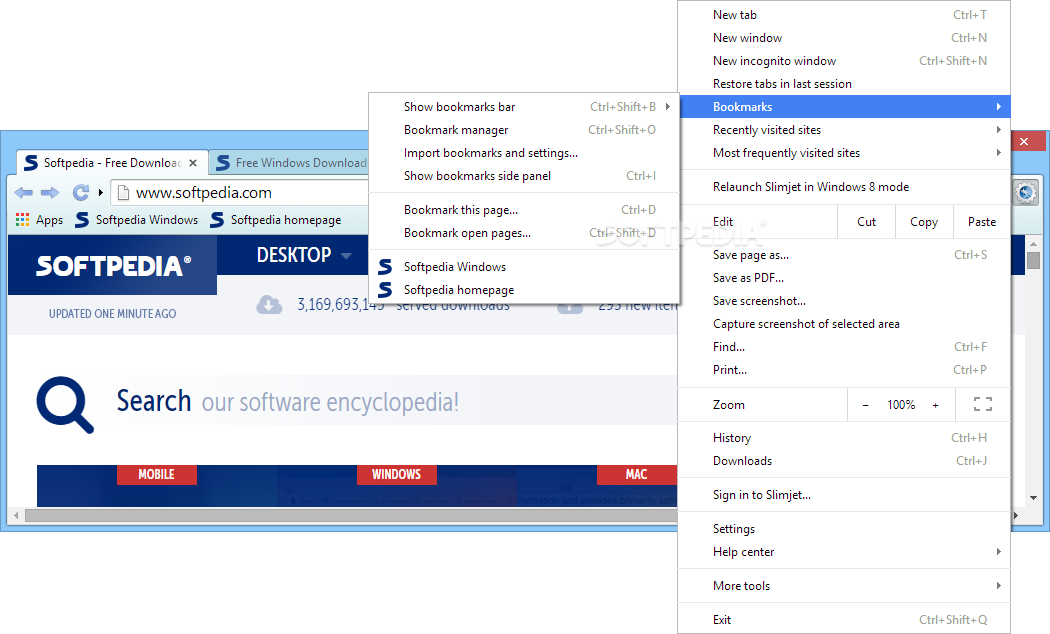
Task: Open the DESKTOP dropdown on Softpedia page
Action: click(x=304, y=255)
